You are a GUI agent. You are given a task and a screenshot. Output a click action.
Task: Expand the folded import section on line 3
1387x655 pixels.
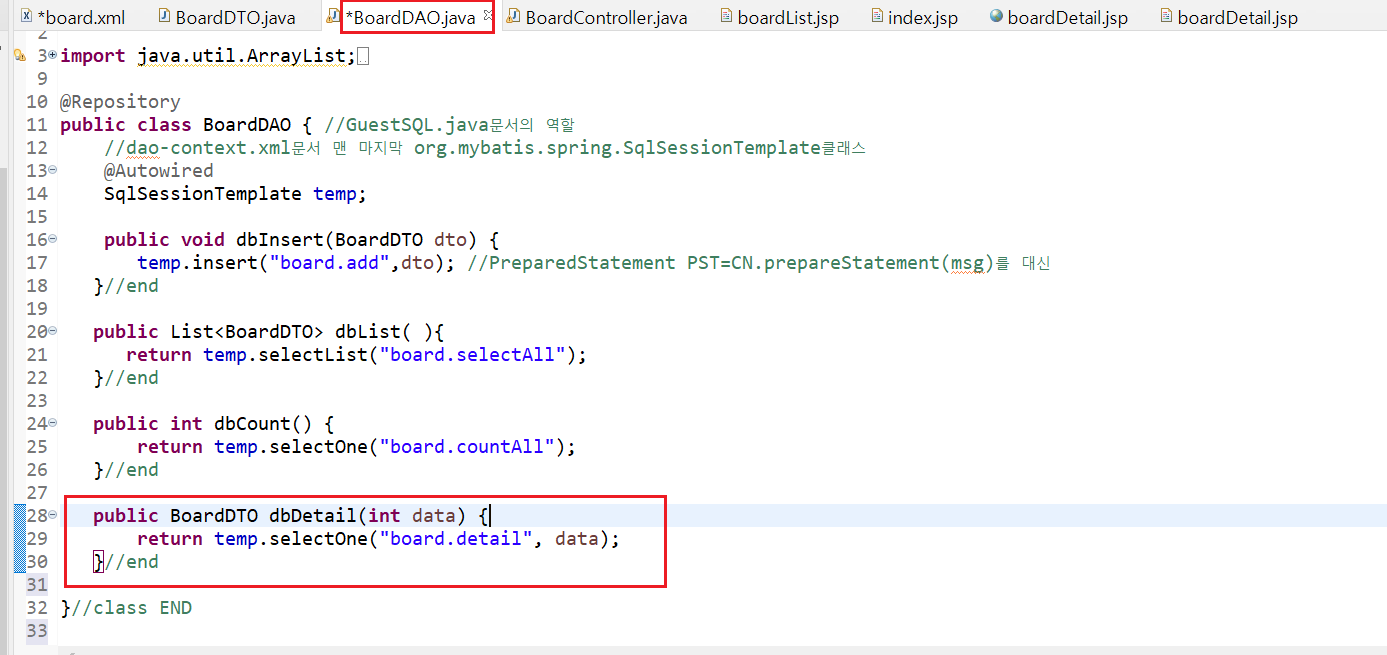coord(52,56)
